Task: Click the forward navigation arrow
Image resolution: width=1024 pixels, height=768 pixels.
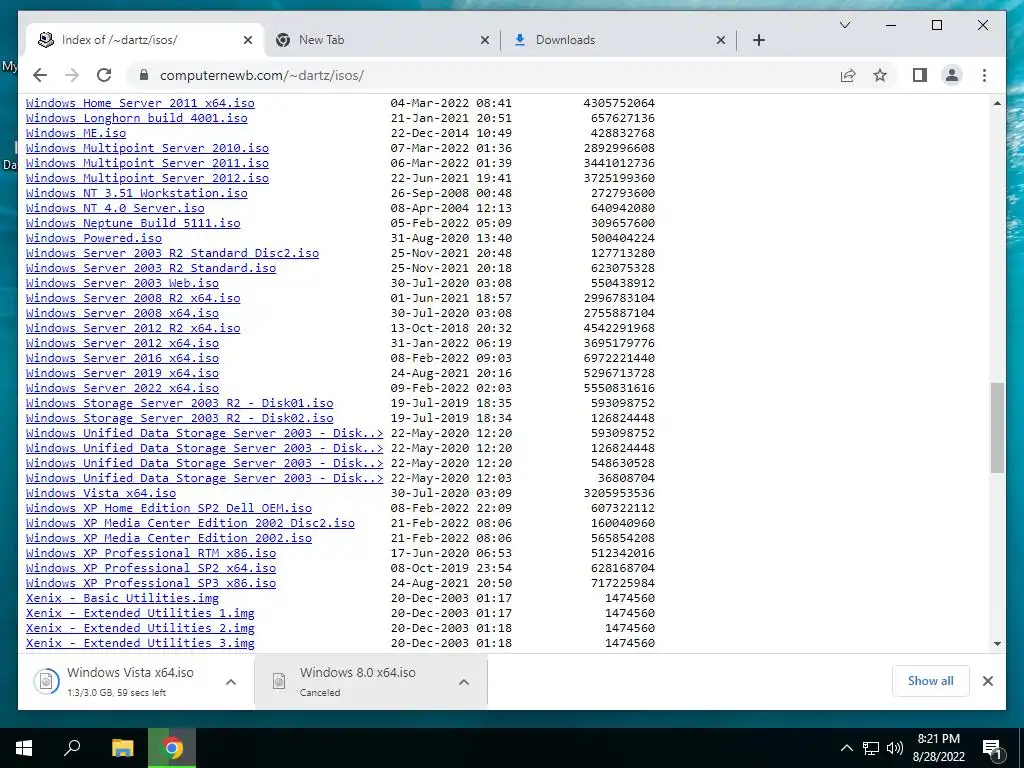Action: click(72, 75)
